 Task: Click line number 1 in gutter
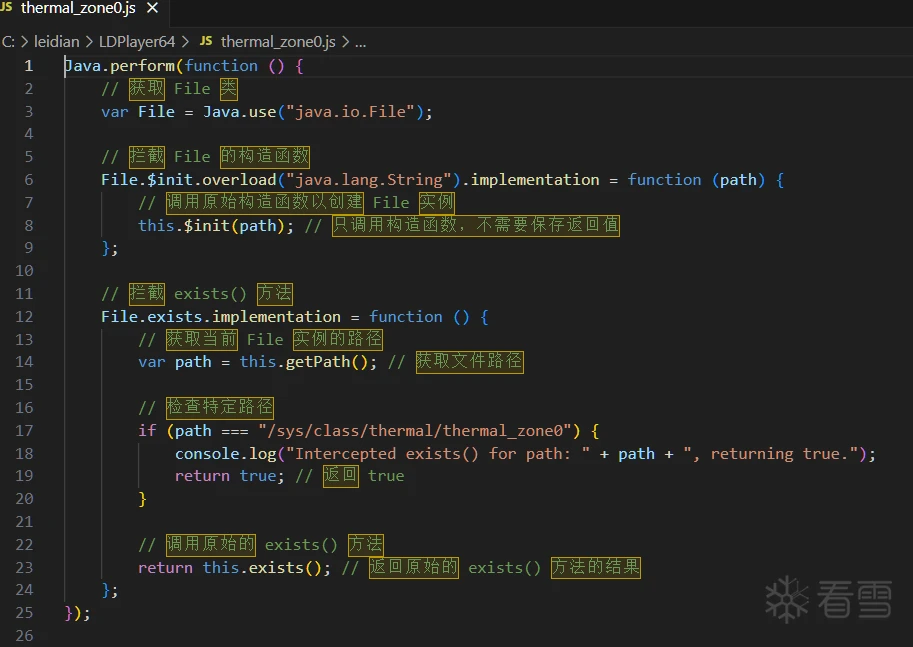tap(29, 66)
